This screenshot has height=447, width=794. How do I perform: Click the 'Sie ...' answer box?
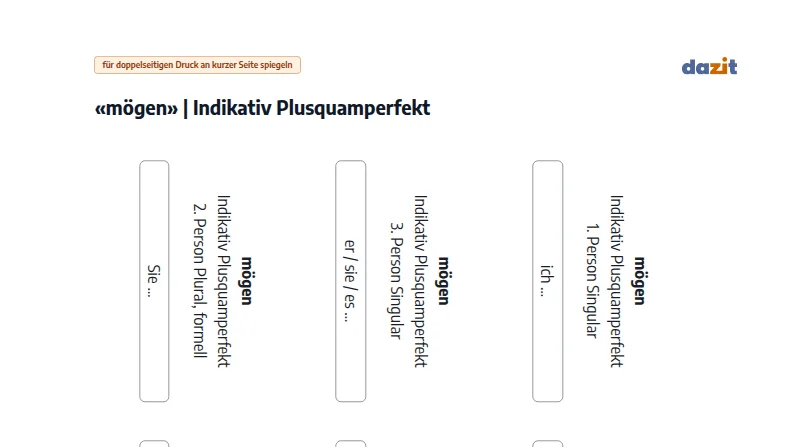(x=154, y=281)
